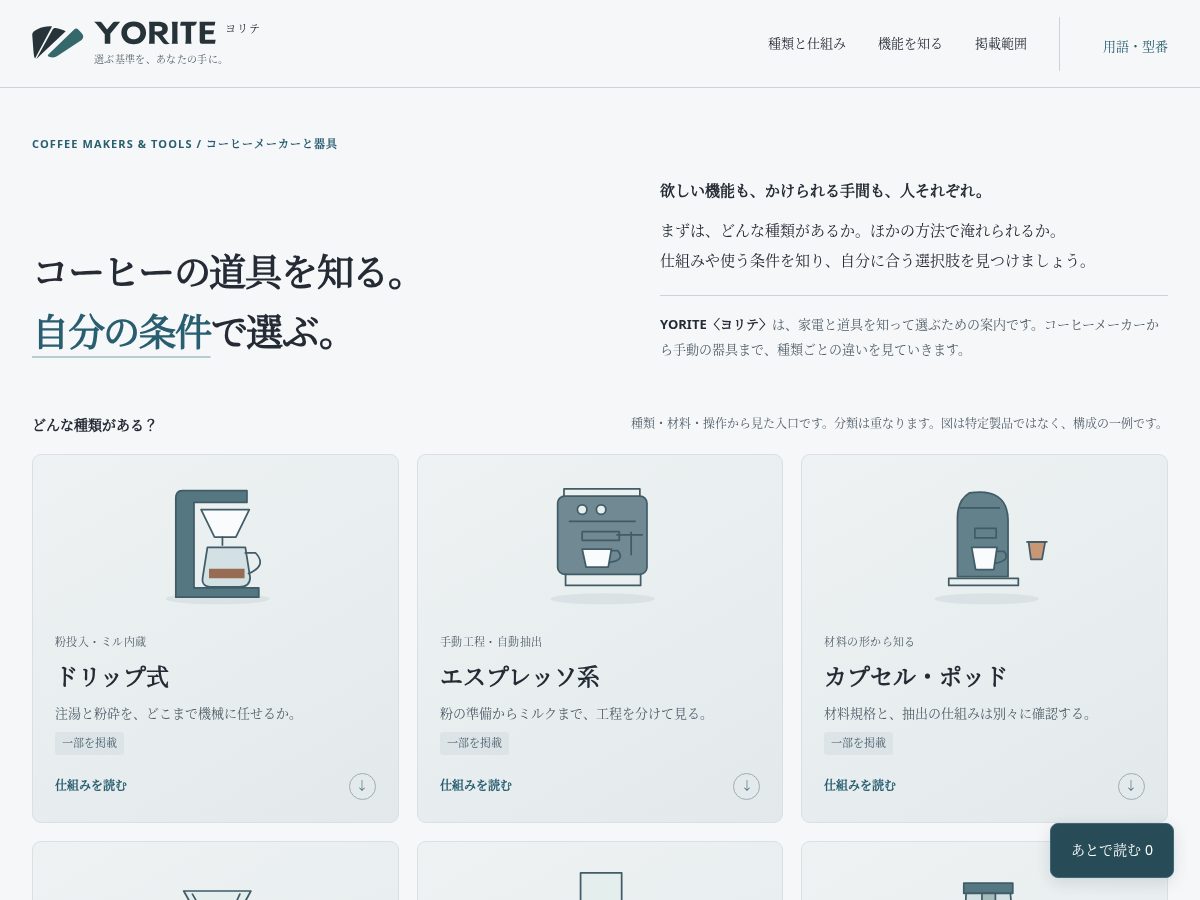Open the 機能を知る navigation item
This screenshot has width=1200, height=900.
[910, 44]
